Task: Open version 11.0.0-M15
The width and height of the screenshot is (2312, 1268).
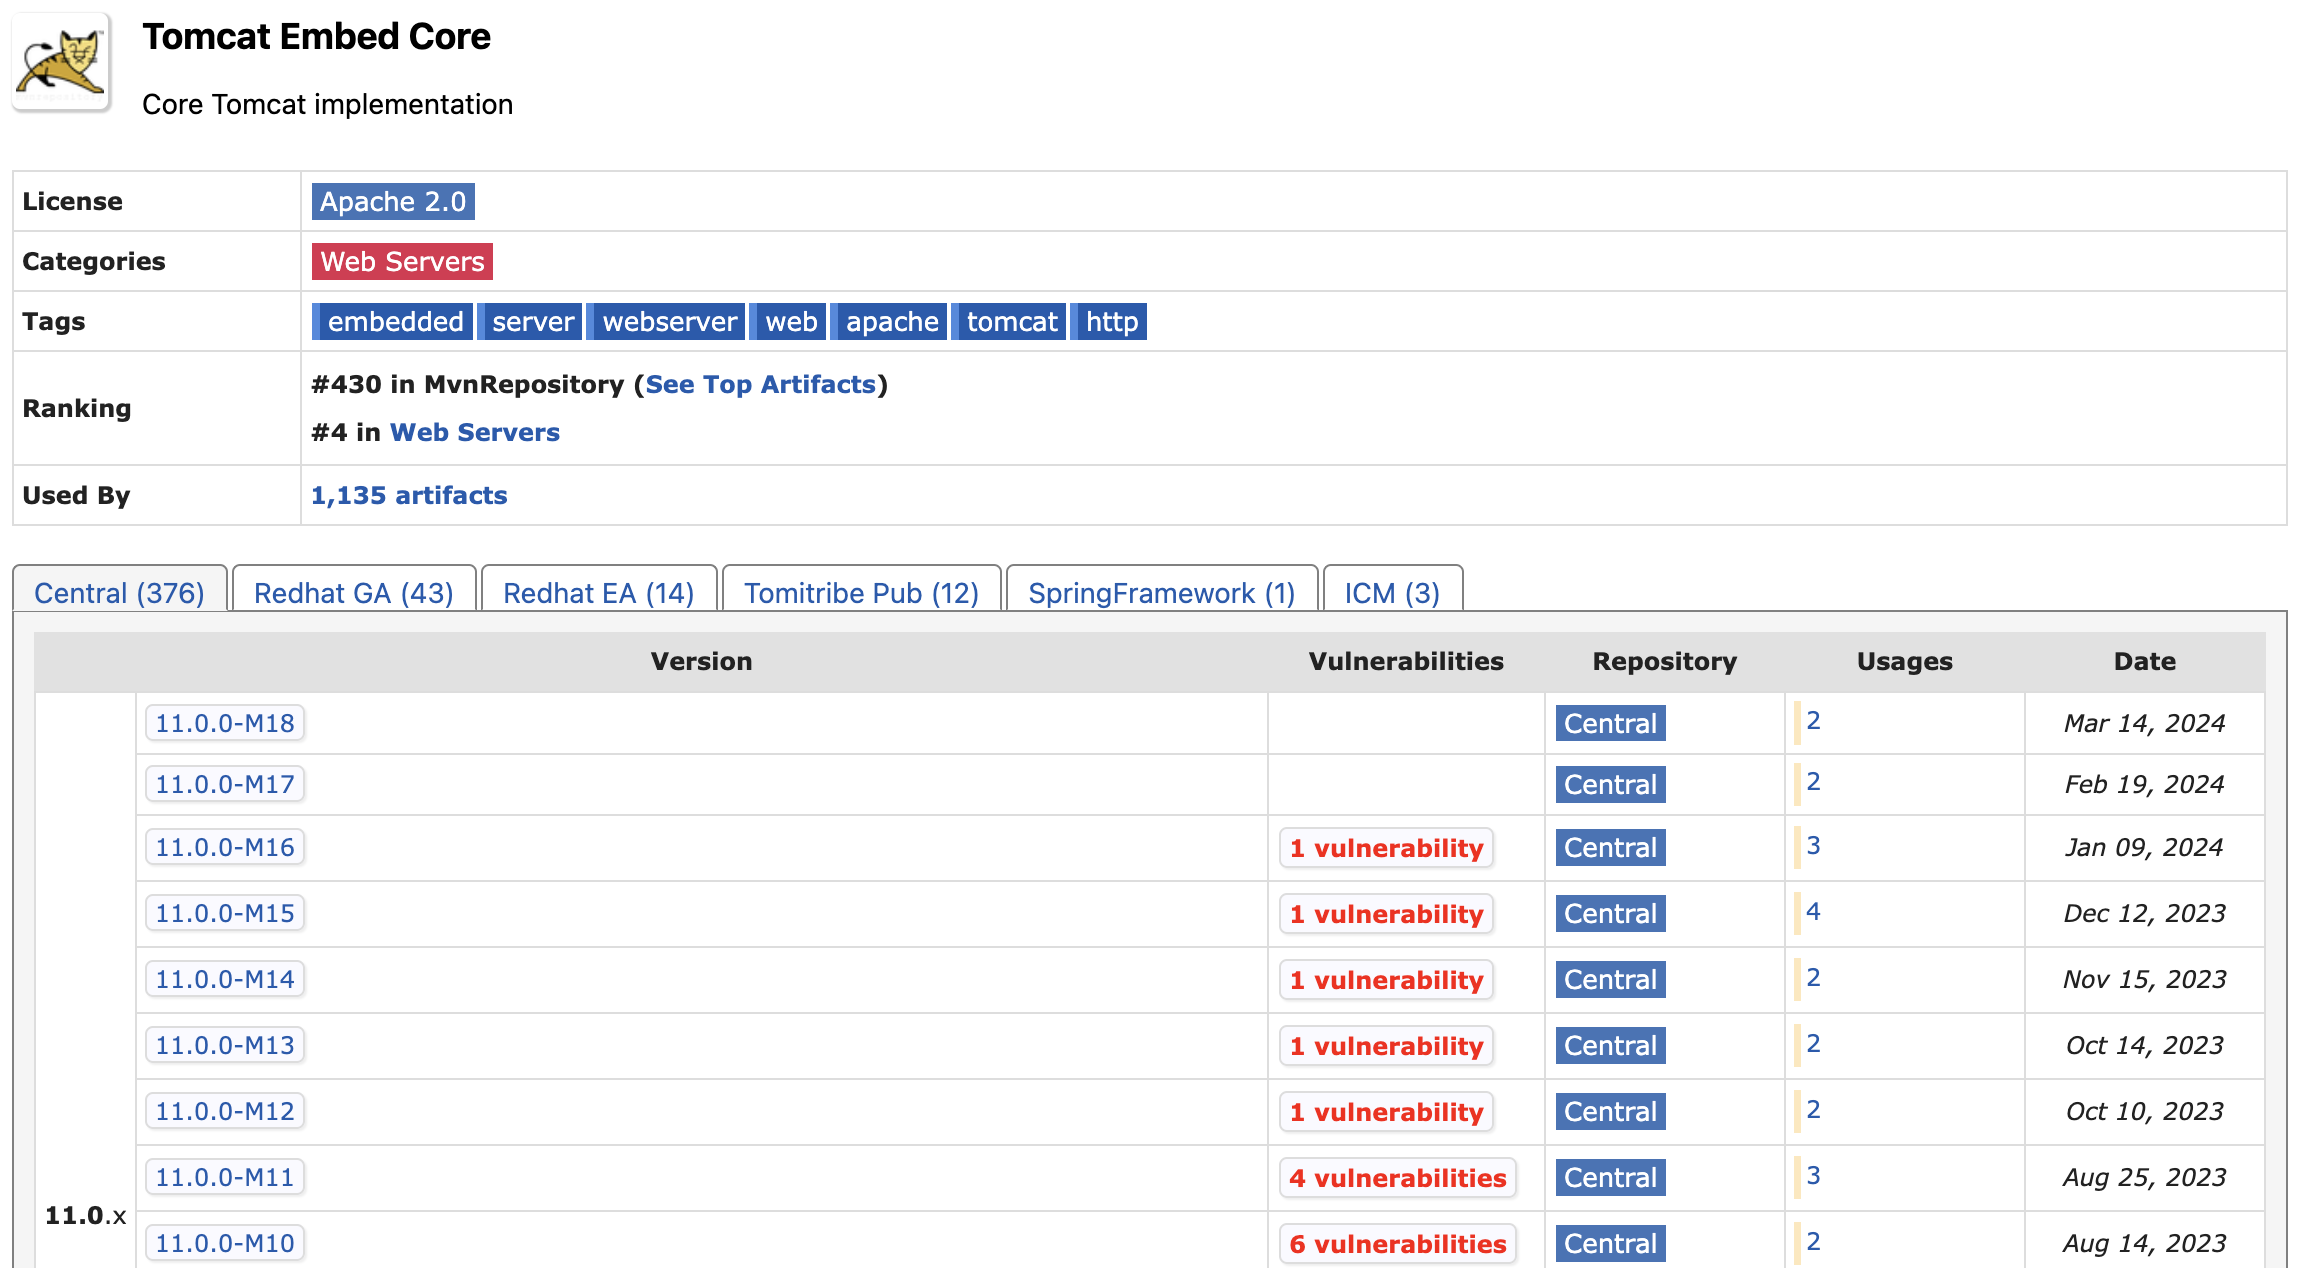Action: click(x=225, y=913)
